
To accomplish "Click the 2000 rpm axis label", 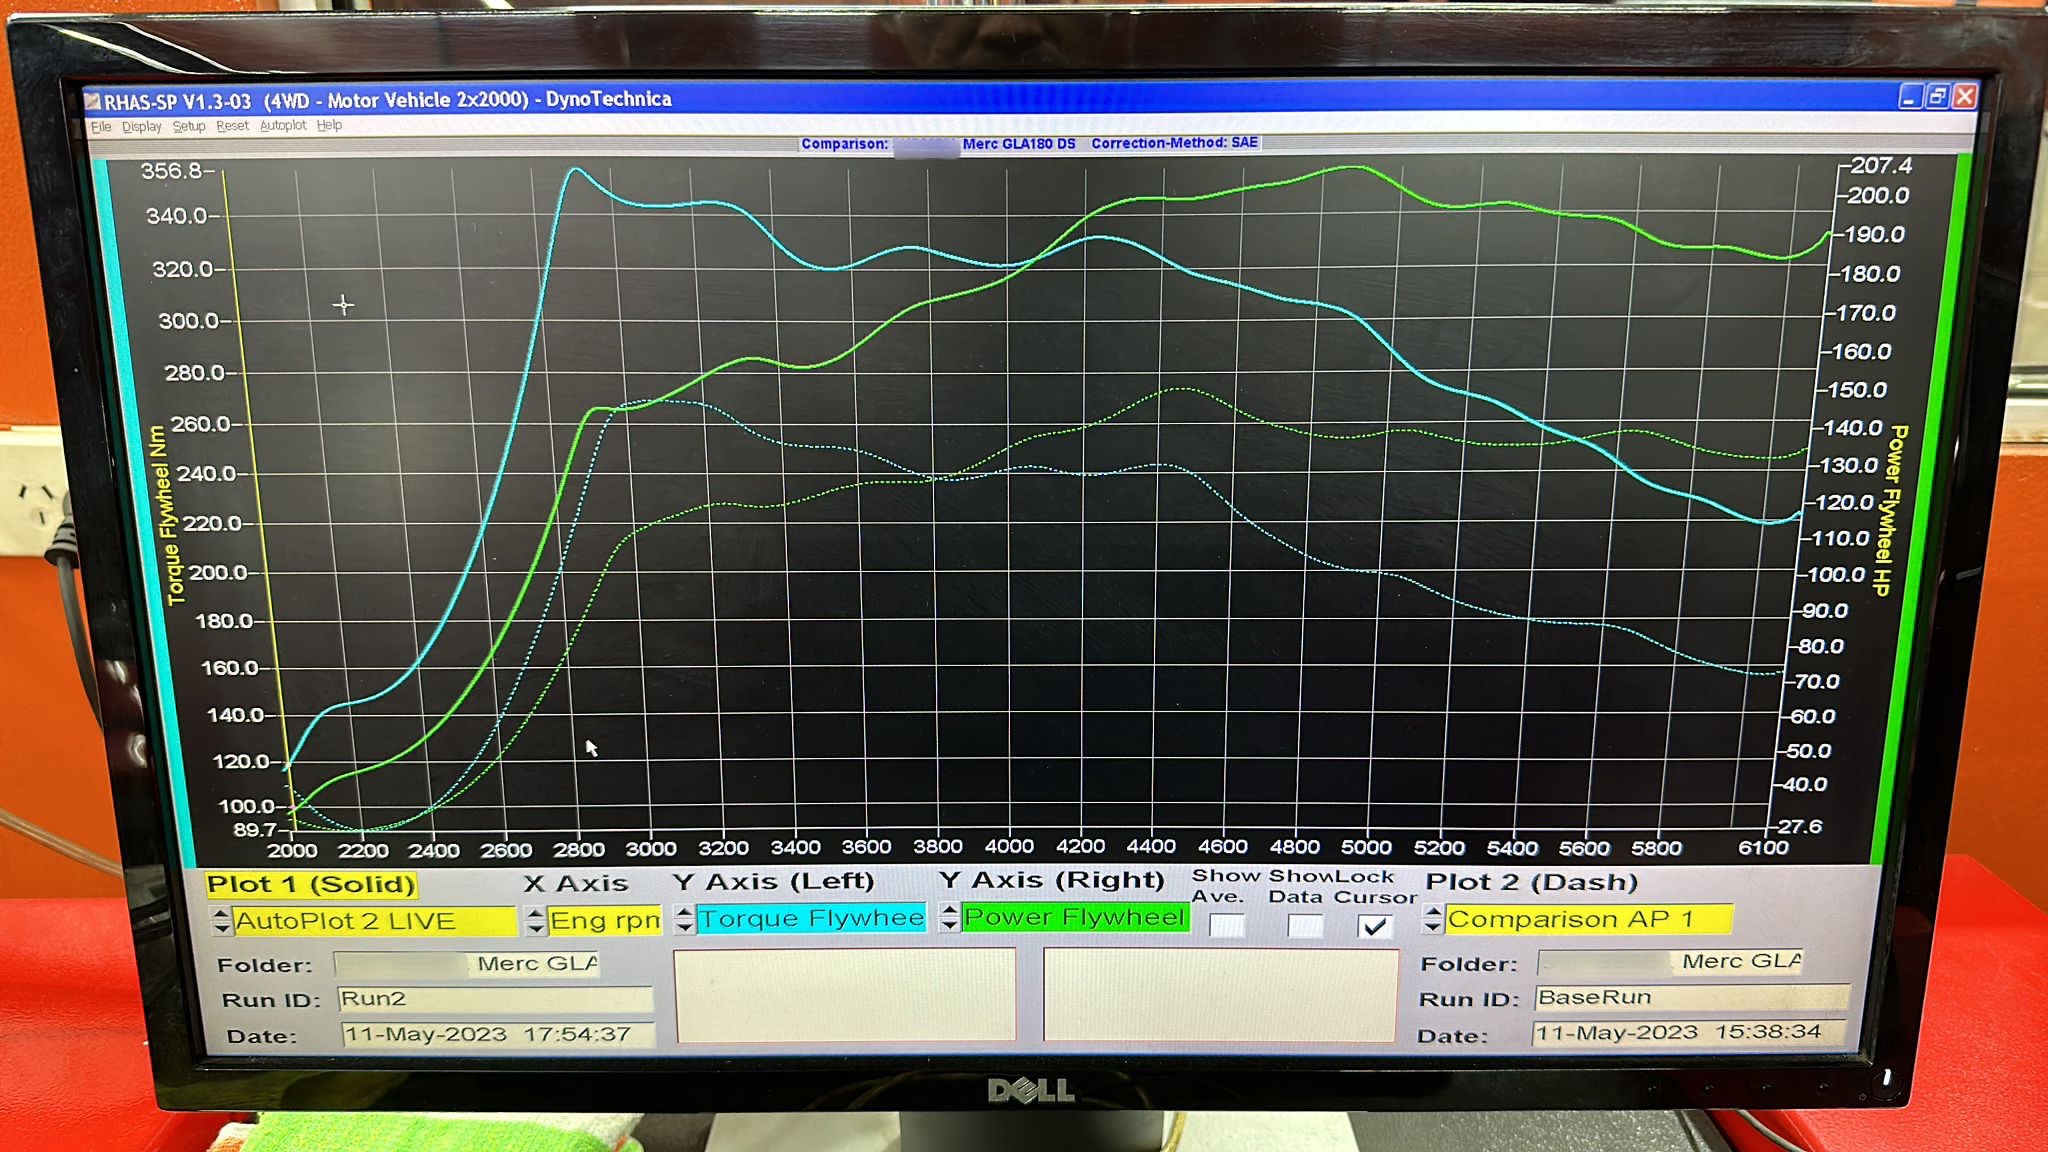I will click(292, 851).
